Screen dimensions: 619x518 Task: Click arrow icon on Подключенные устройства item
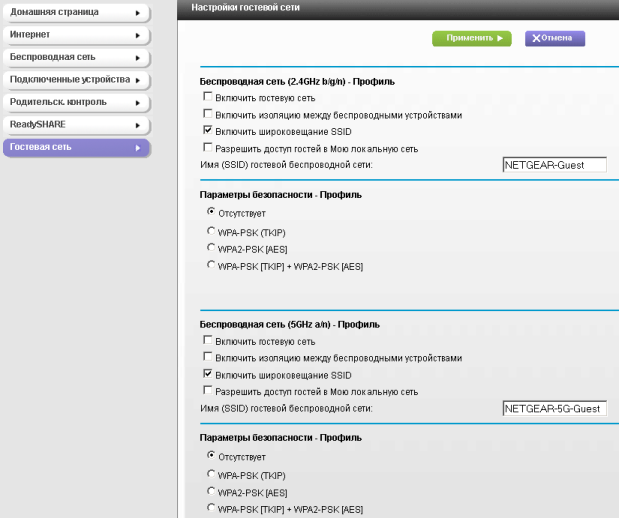[x=138, y=81]
